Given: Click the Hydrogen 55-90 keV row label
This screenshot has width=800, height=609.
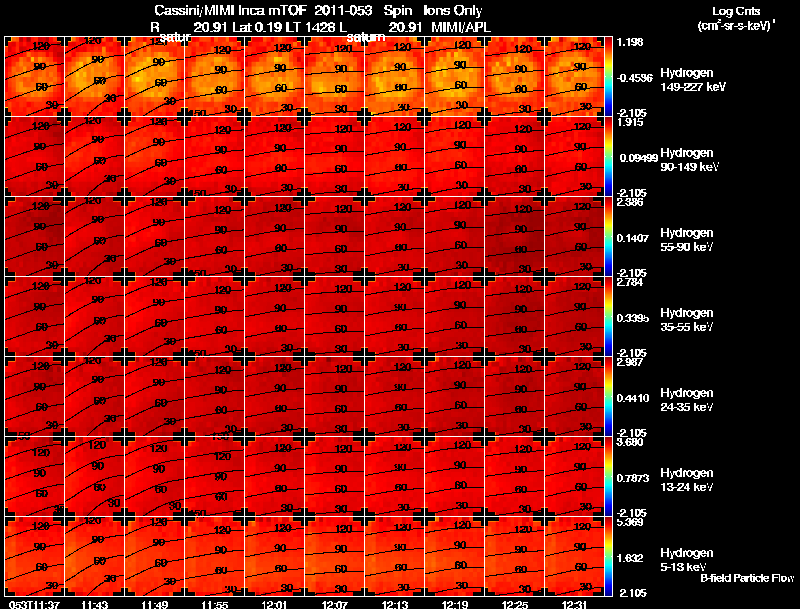Looking at the screenshot, I should point(686,240).
